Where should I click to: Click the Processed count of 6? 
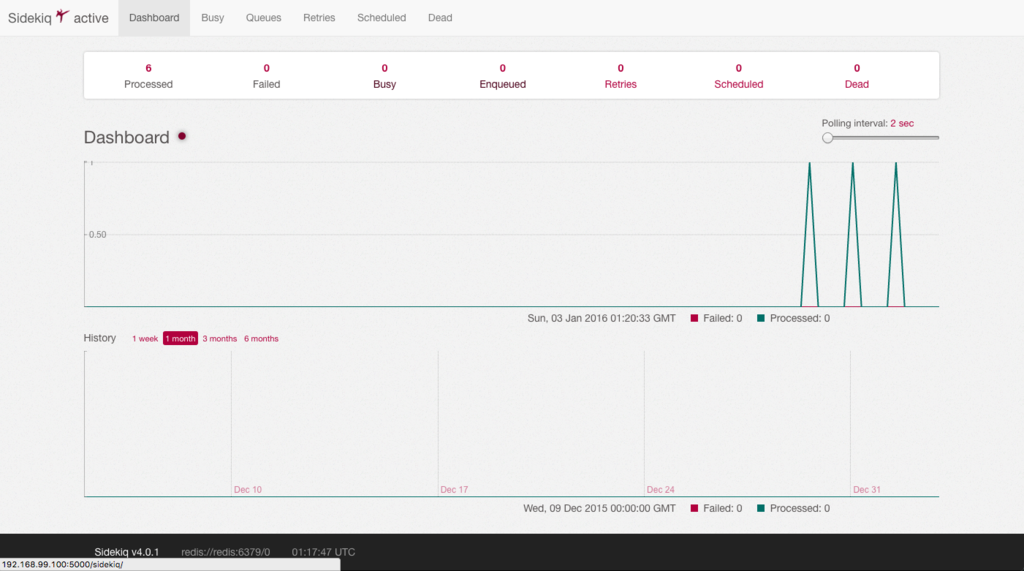tap(148, 68)
